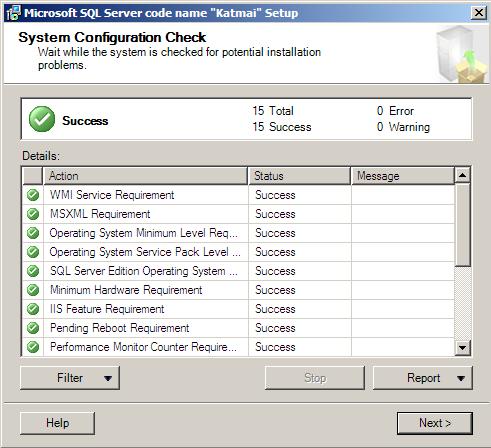Click the green check icon beside MSXML Requirement
The width and height of the screenshot is (491, 448).
click(x=33, y=214)
